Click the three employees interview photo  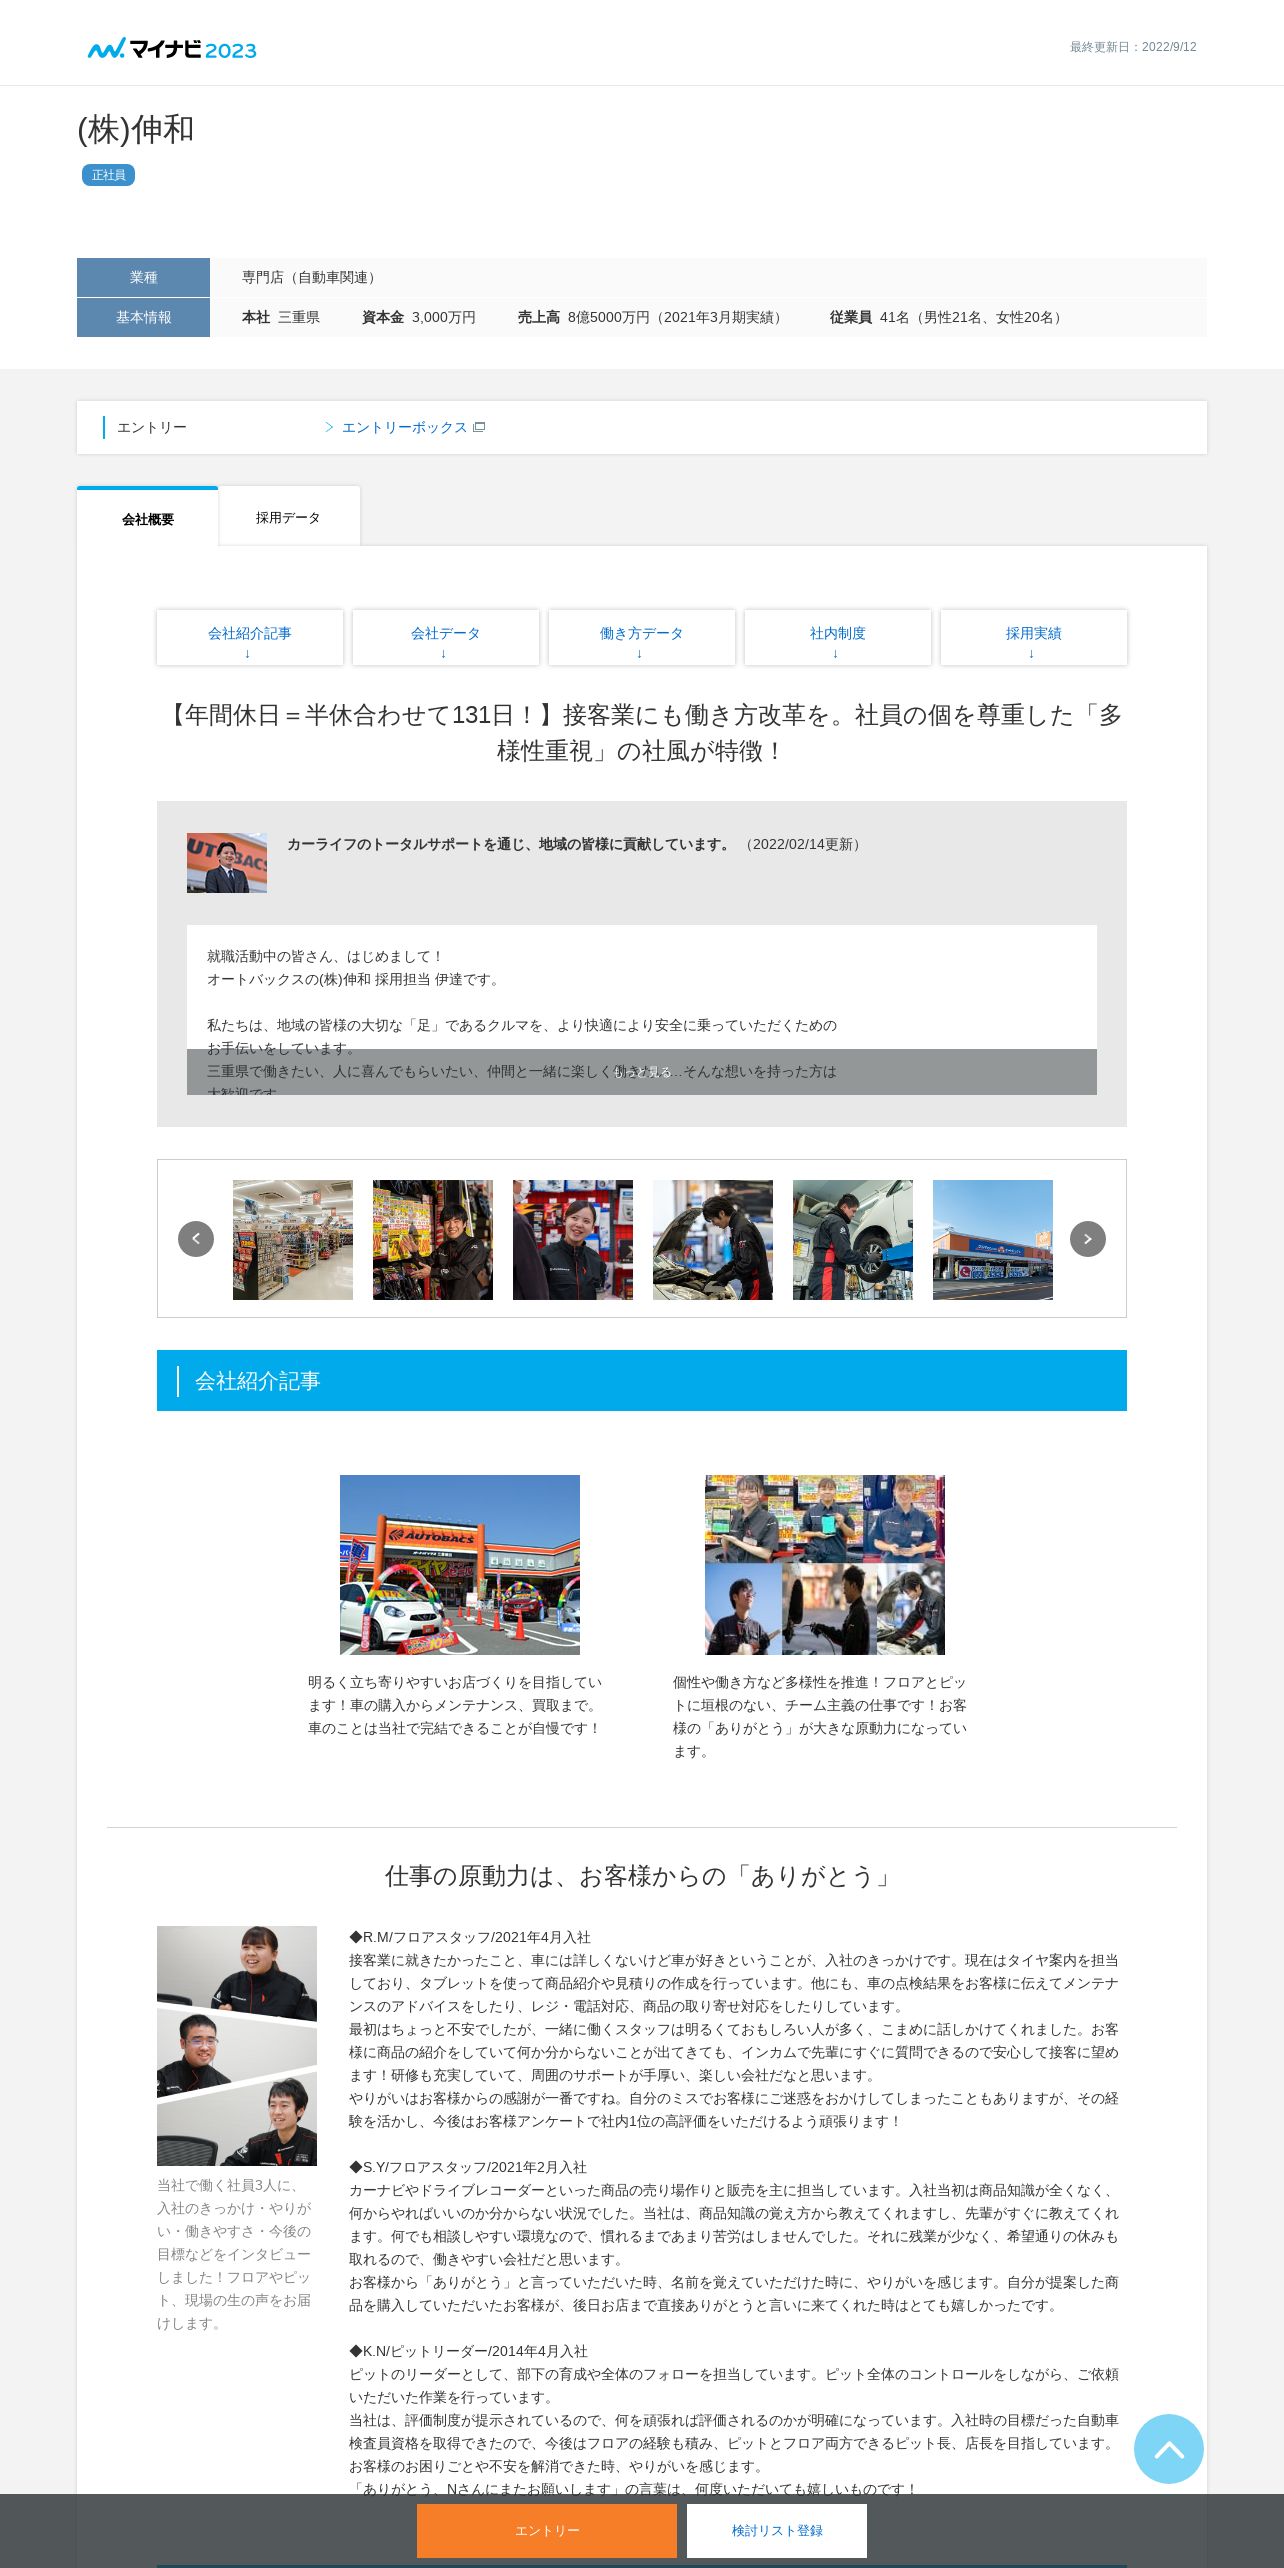coord(237,2045)
